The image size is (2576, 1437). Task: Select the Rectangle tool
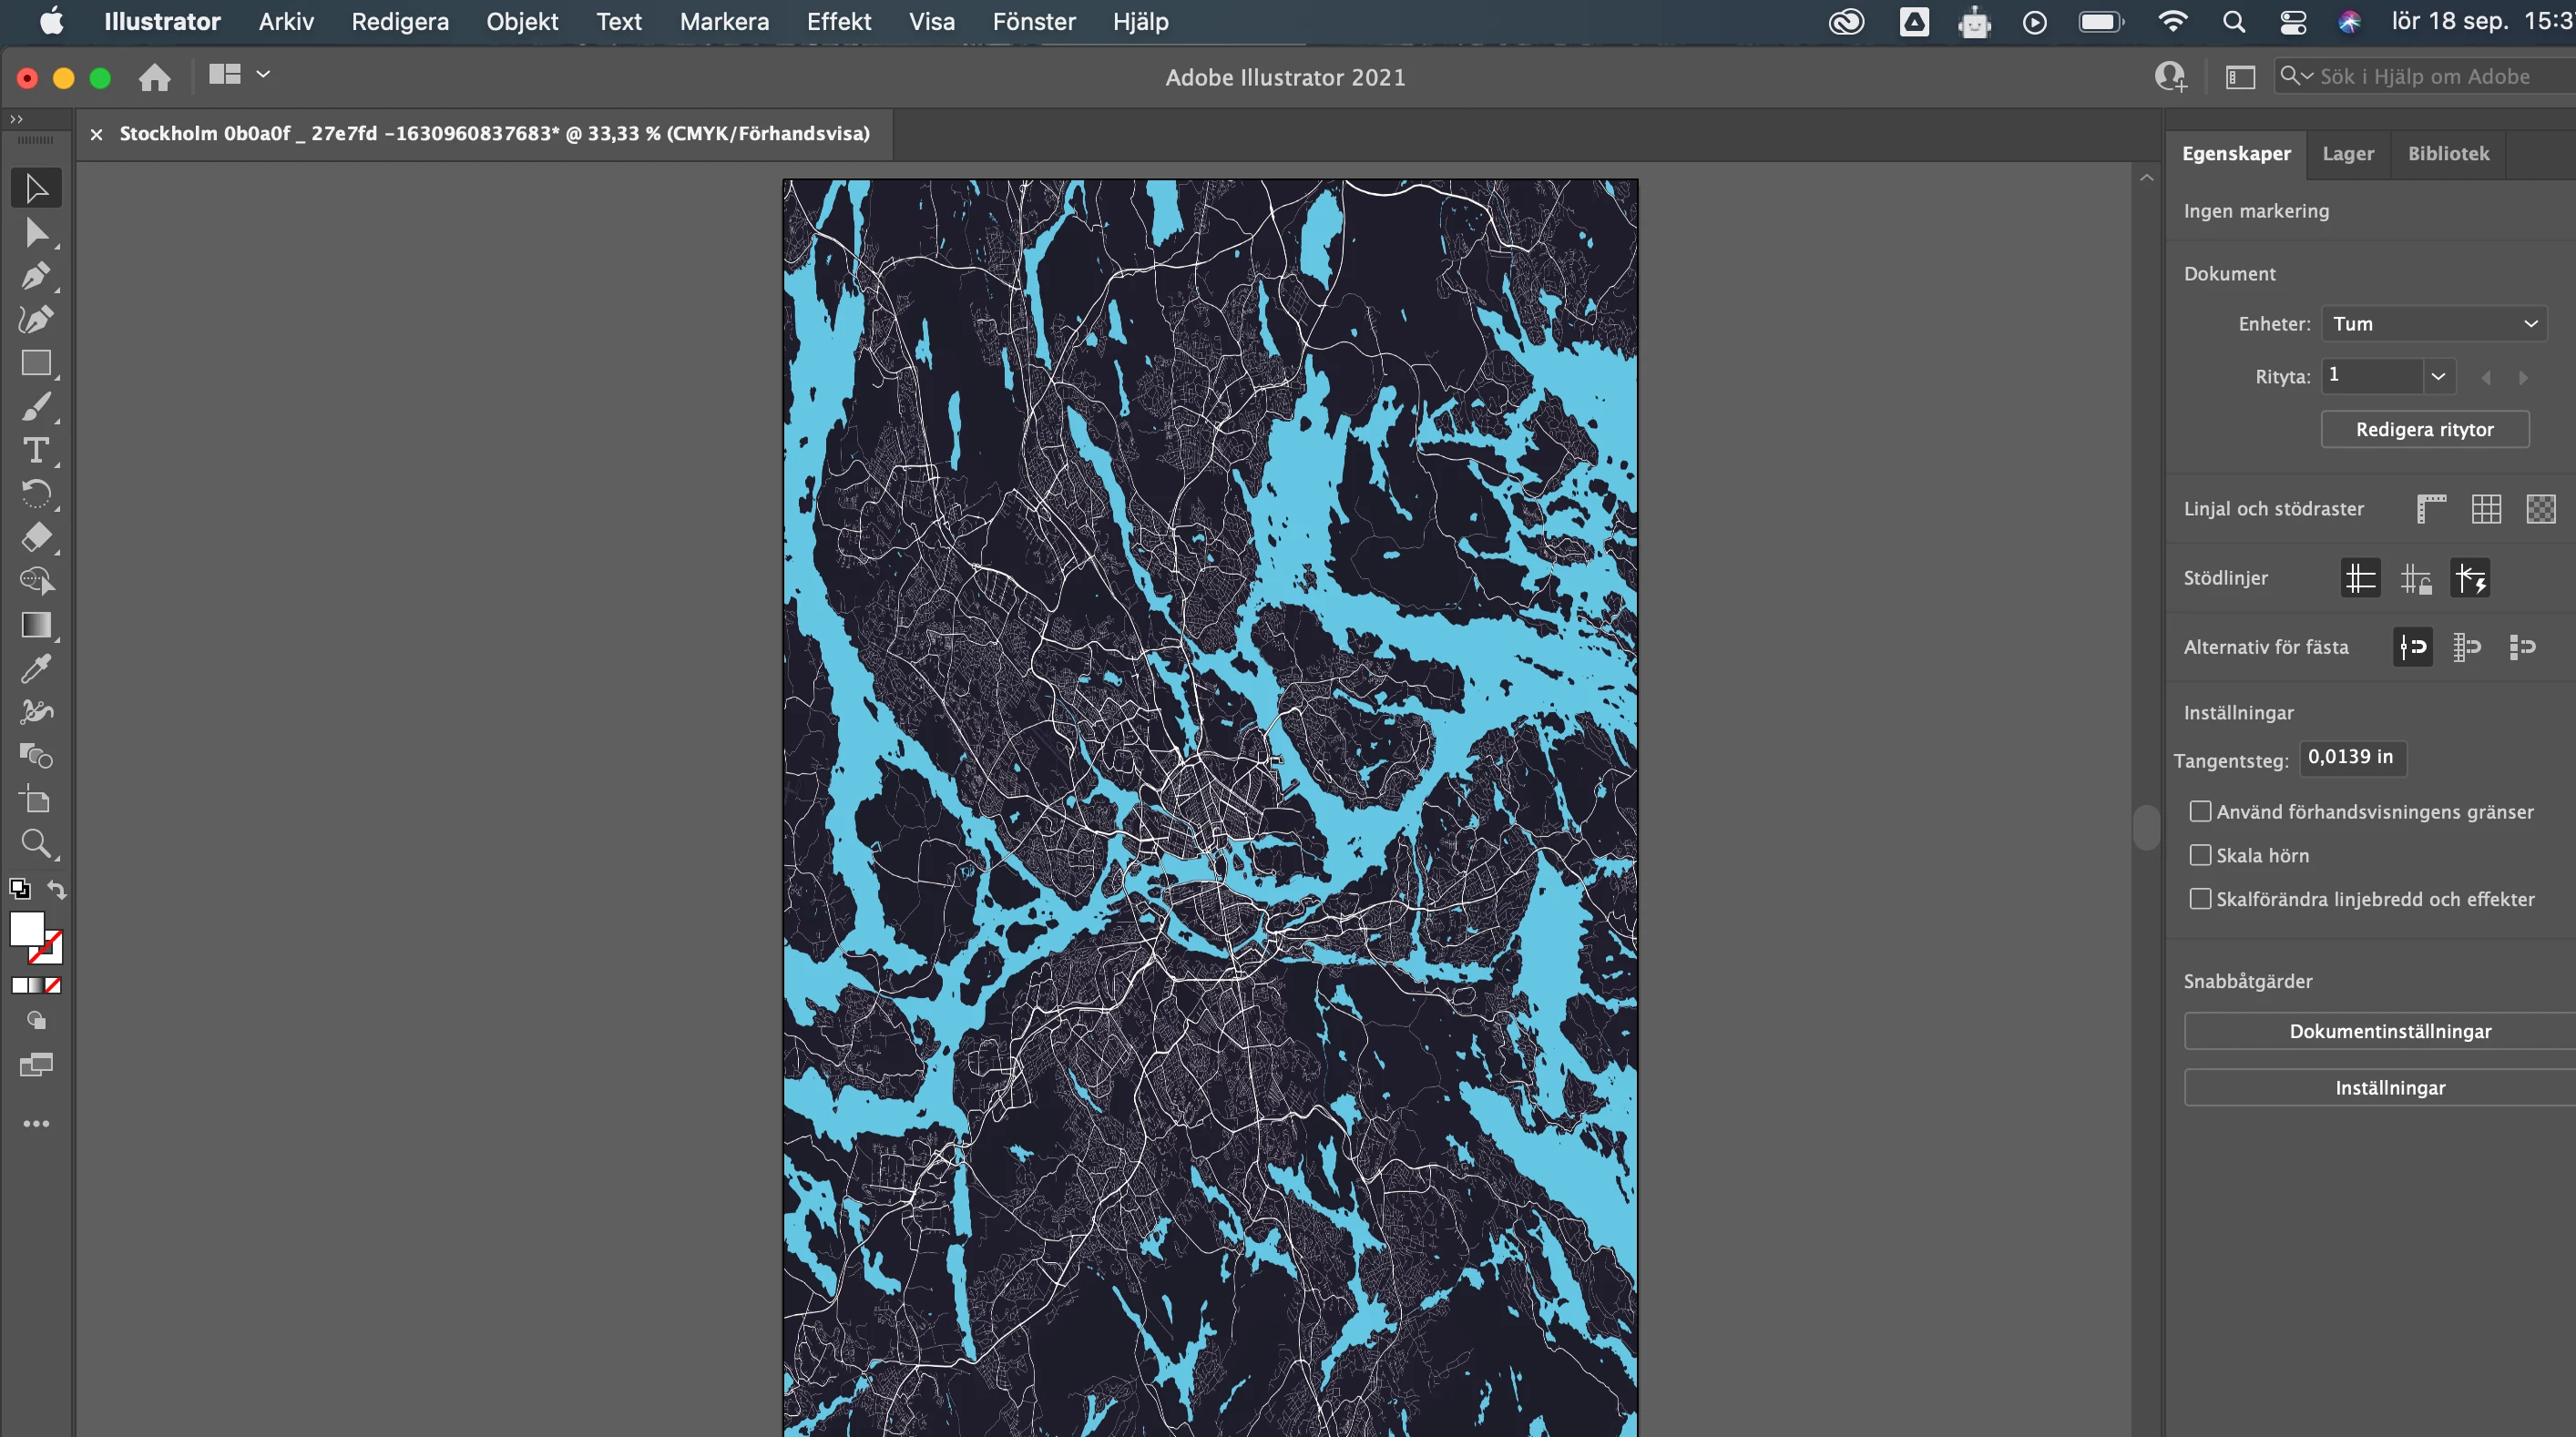point(36,363)
